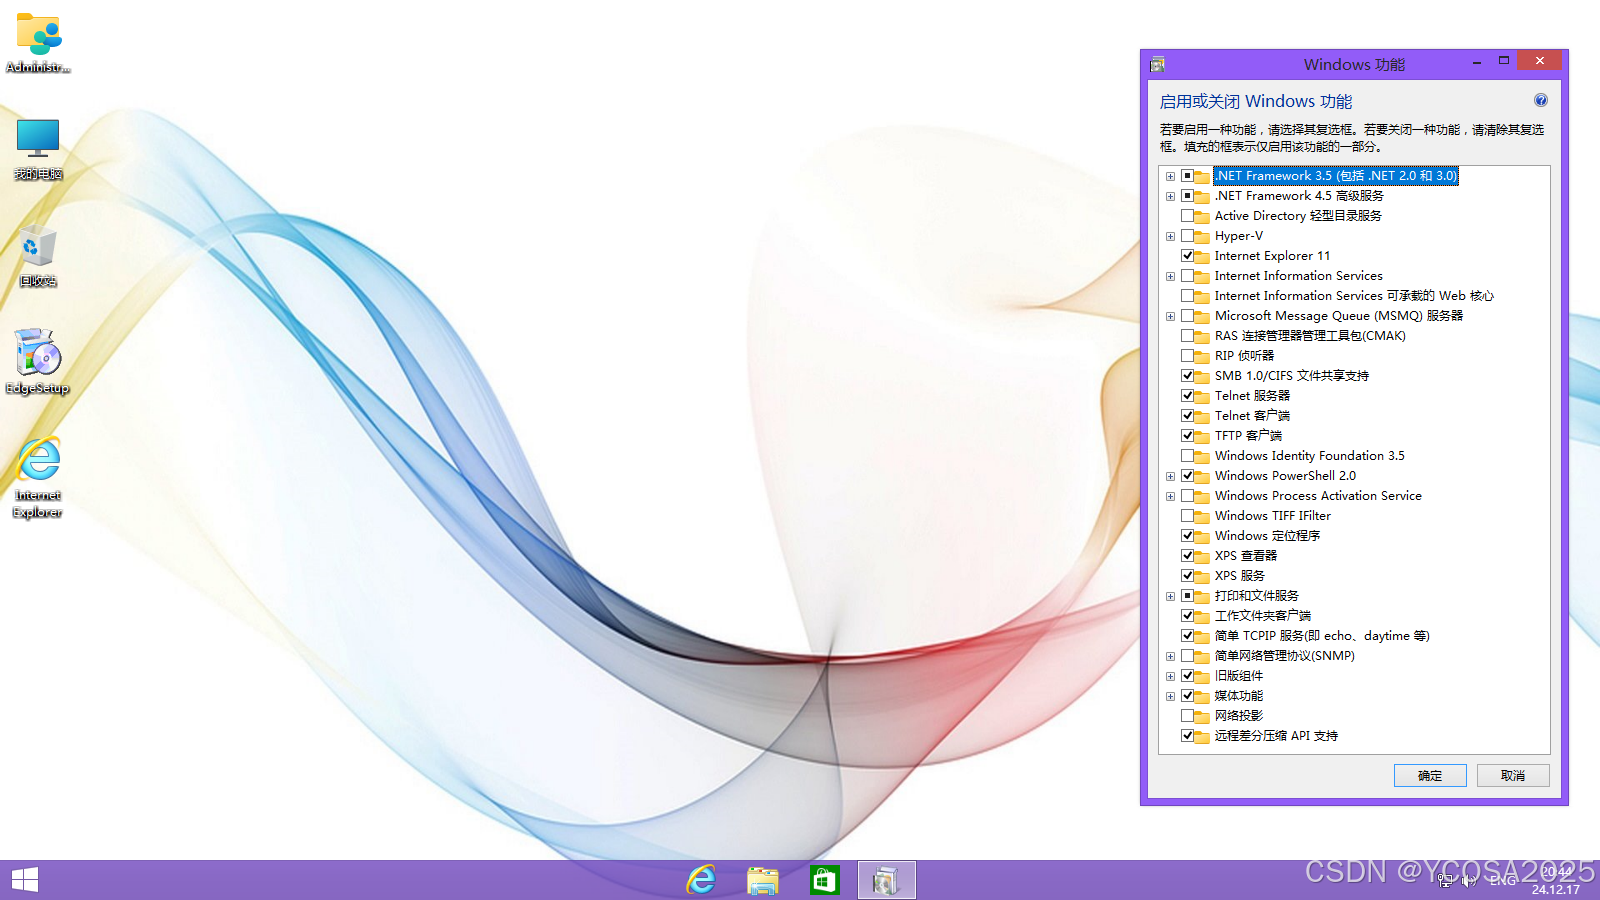
Task: Click the RIP 侦听器 folder icon
Action: (1202, 356)
